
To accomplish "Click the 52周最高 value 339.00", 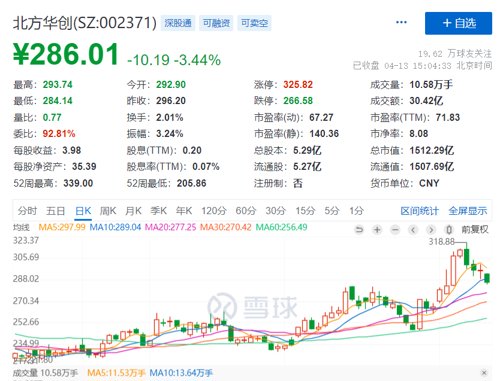I will (x=78, y=183).
